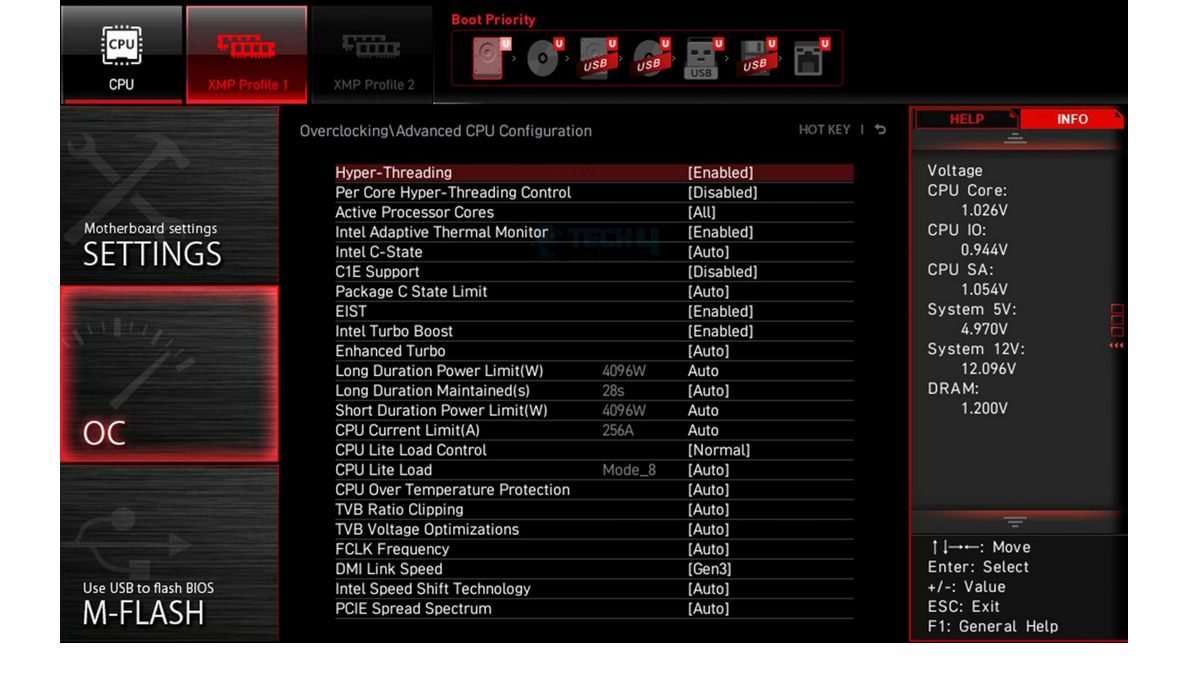Toggle the EIST Enabled setting
This screenshot has width=1186, height=678.
point(720,312)
